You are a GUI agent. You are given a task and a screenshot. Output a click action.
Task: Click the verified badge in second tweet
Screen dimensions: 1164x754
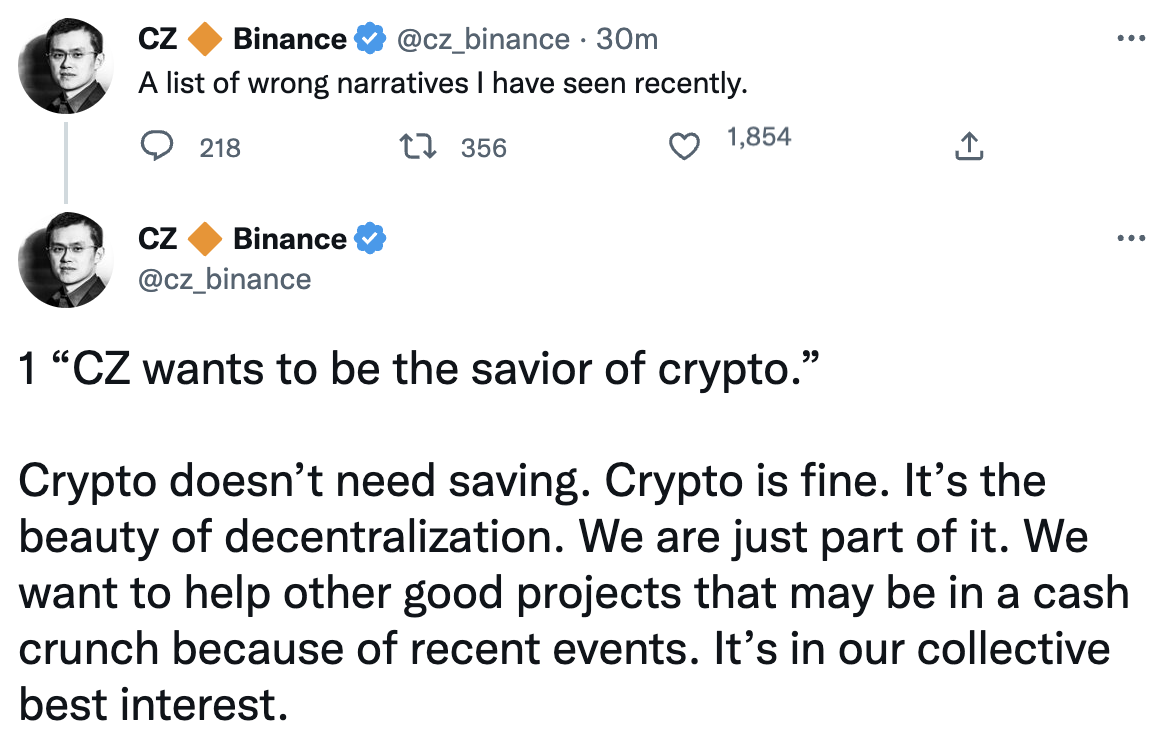tap(370, 239)
